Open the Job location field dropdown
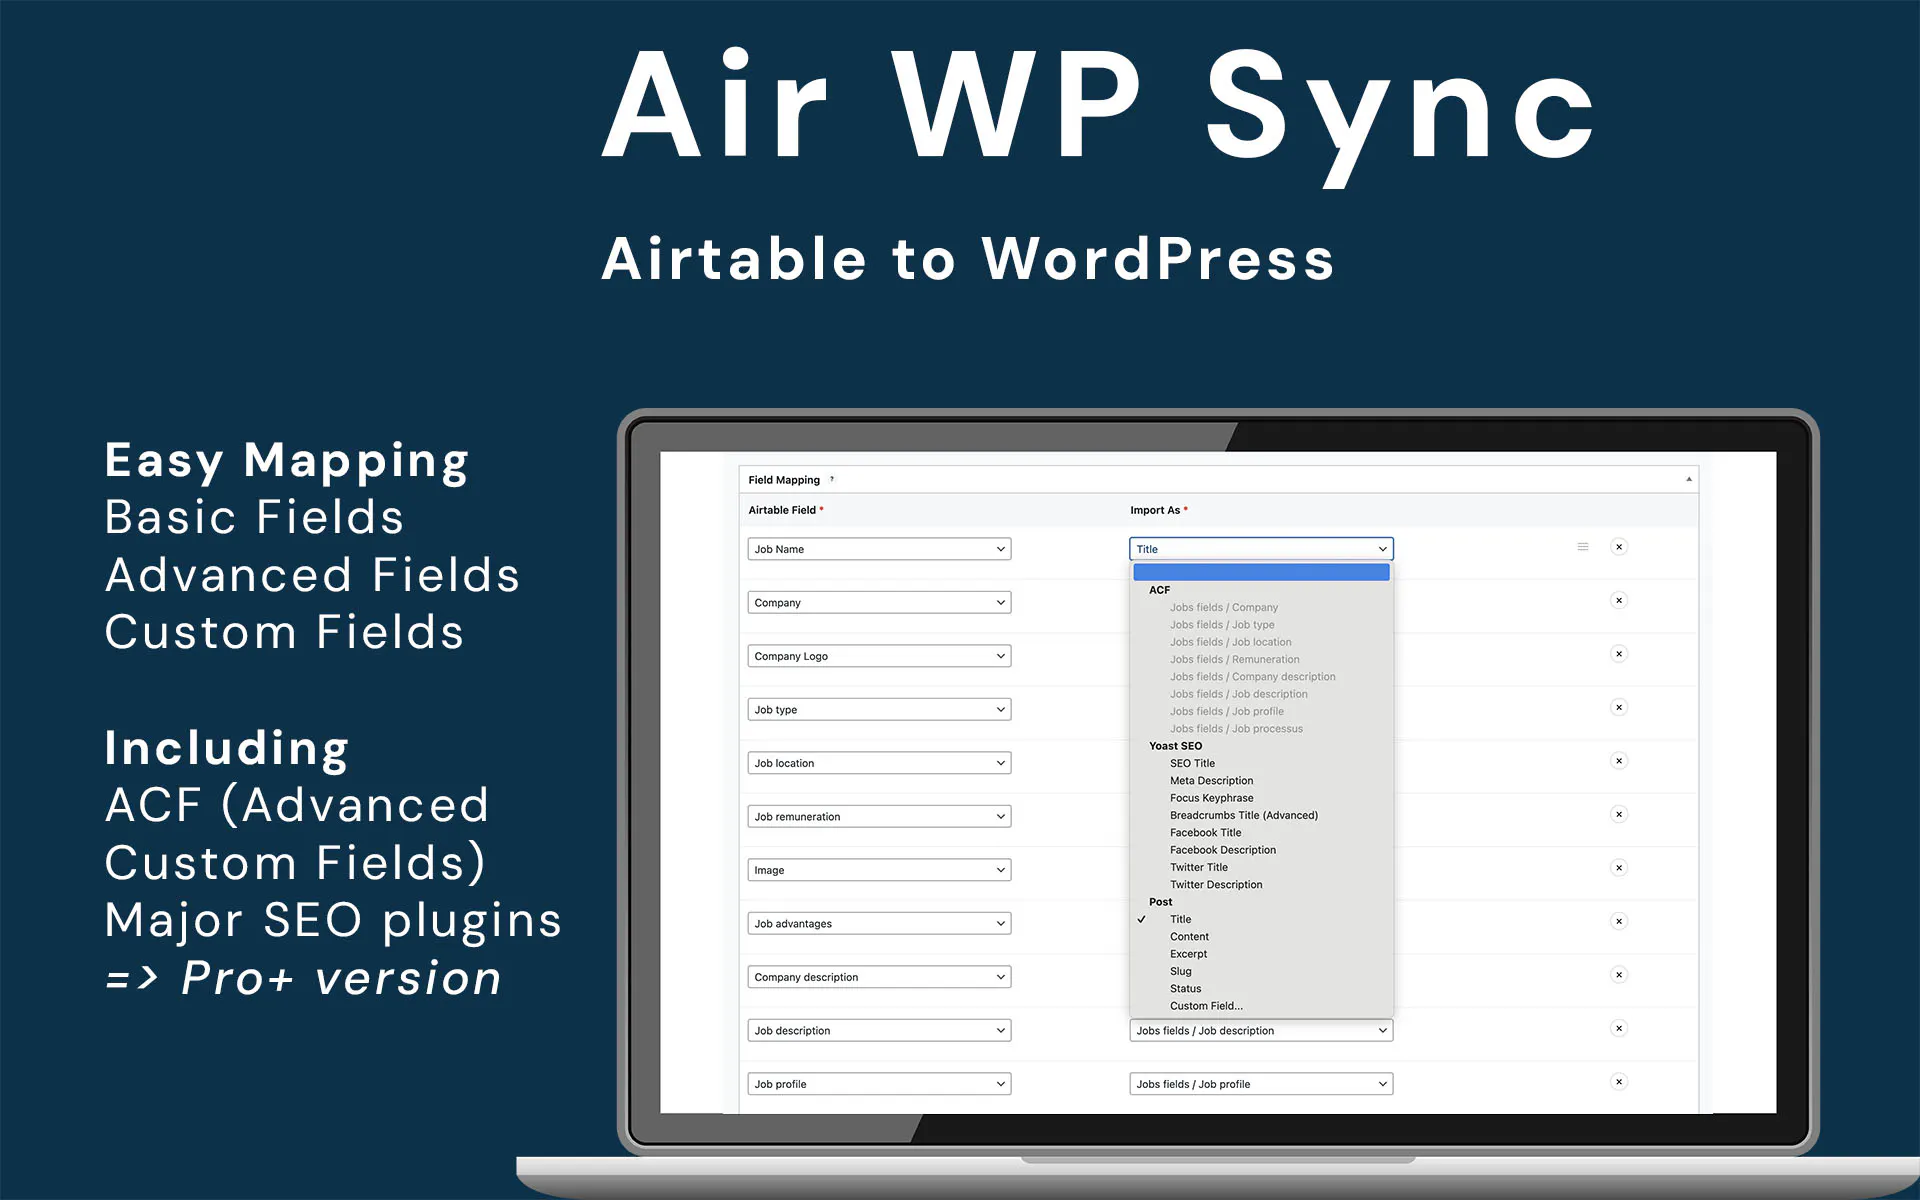 pyautogui.click(x=879, y=763)
